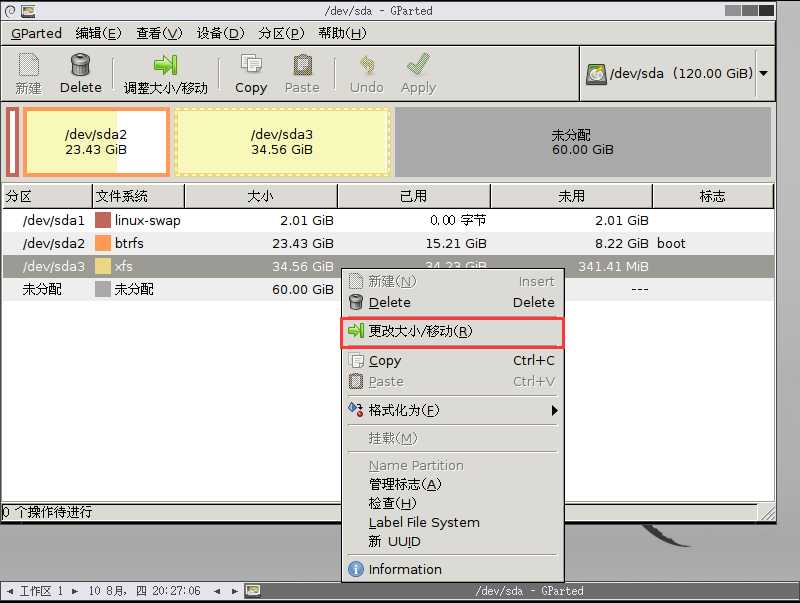This screenshot has height=603, width=800.
Task: Click the clock 20:27:06 in bottom panel
Action: [176, 591]
